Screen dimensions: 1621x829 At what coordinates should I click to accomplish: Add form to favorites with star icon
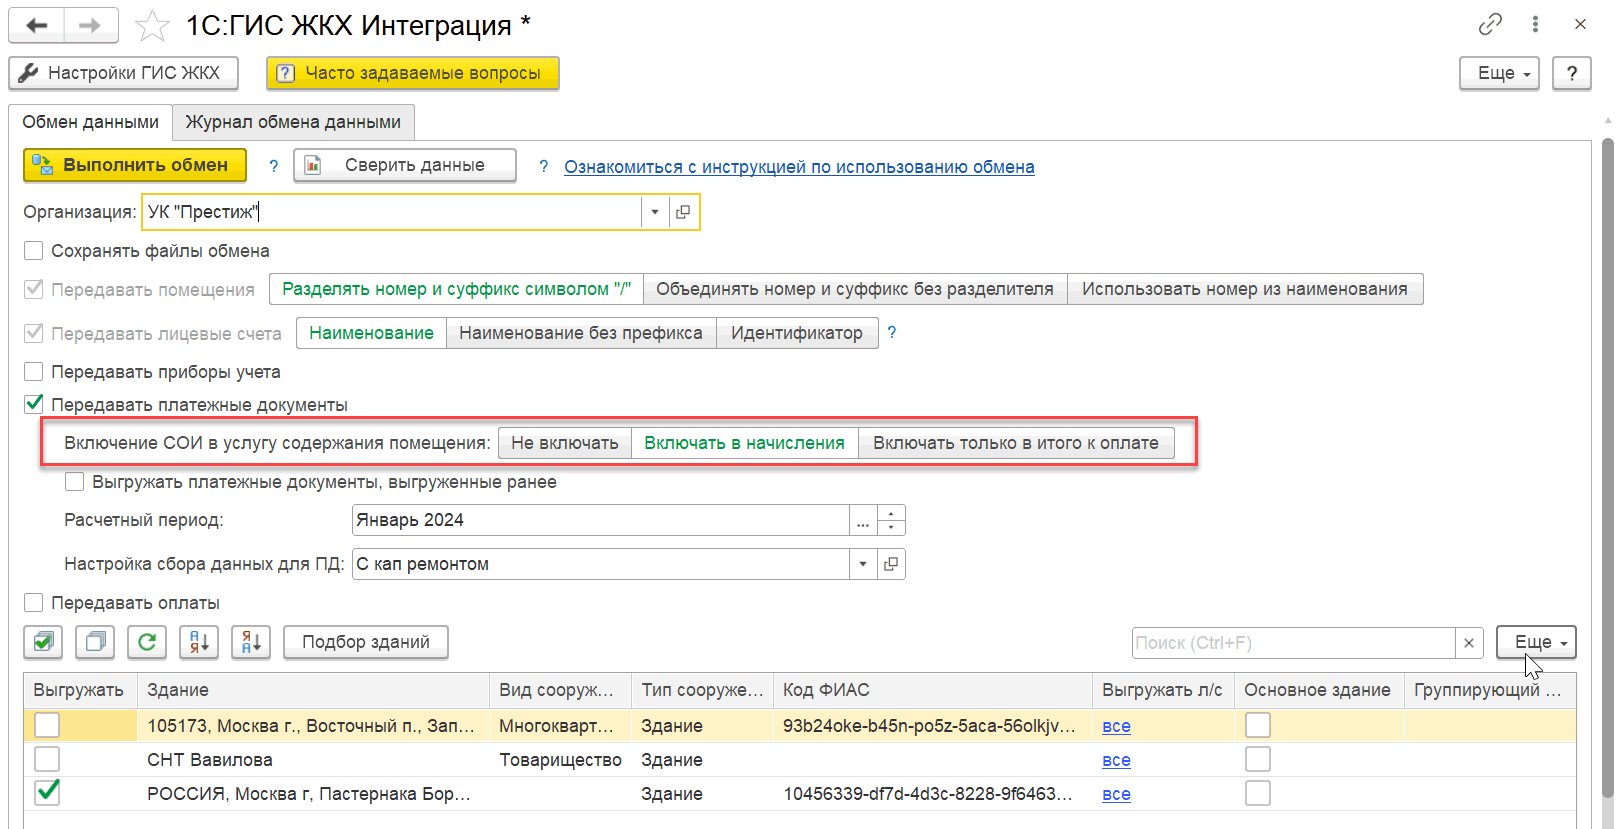pyautogui.click(x=152, y=26)
